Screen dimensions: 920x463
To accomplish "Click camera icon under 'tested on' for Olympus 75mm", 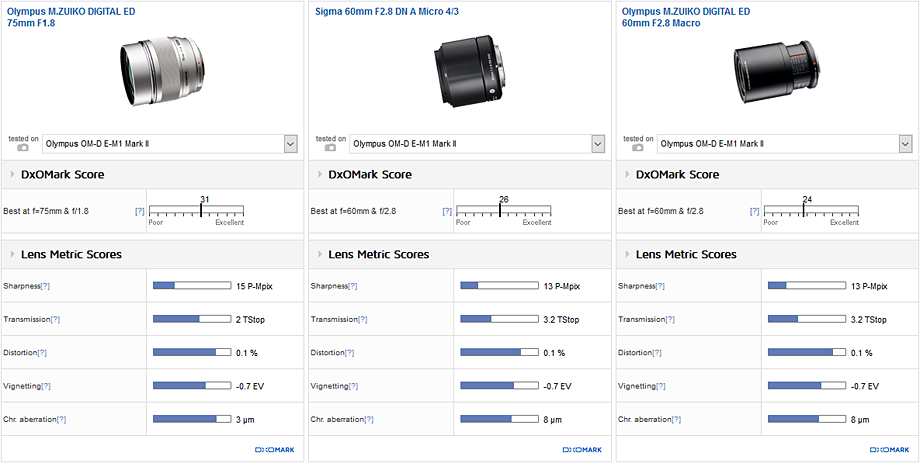I will click(23, 148).
